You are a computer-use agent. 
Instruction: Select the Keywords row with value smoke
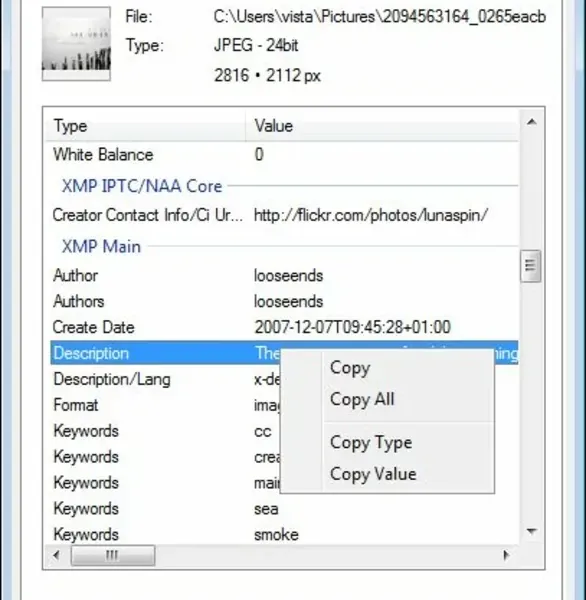click(284, 535)
